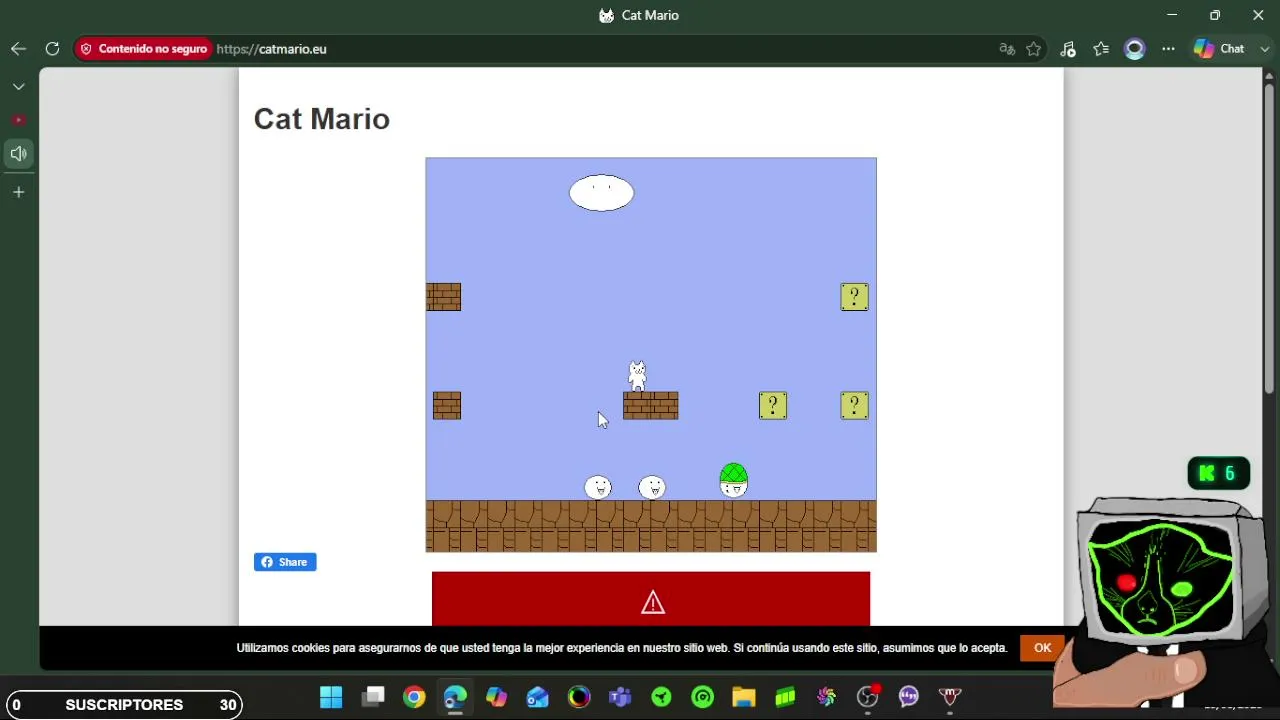This screenshot has width=1280, height=720.
Task: Open File Explorer from the taskbar
Action: tap(743, 697)
